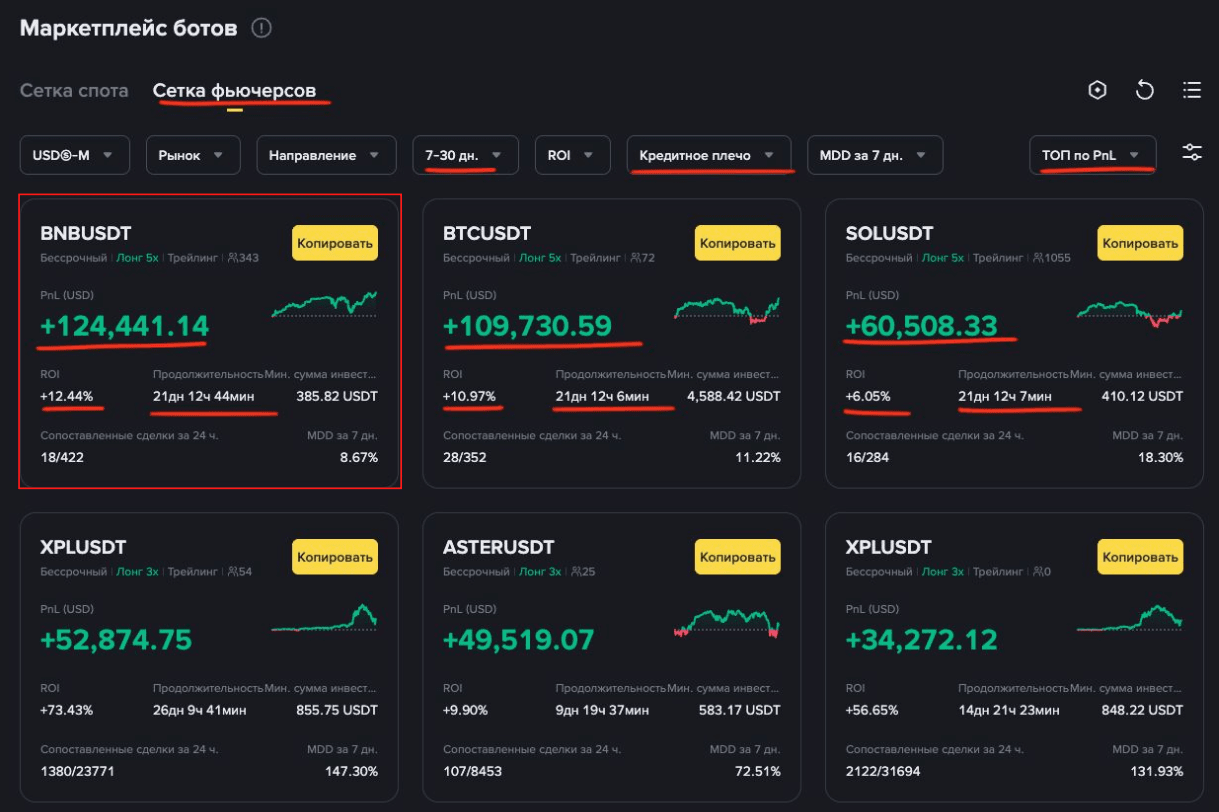
Task: Click the info icon beside Маркетплейс ботов
Action: pyautogui.click(x=261, y=28)
